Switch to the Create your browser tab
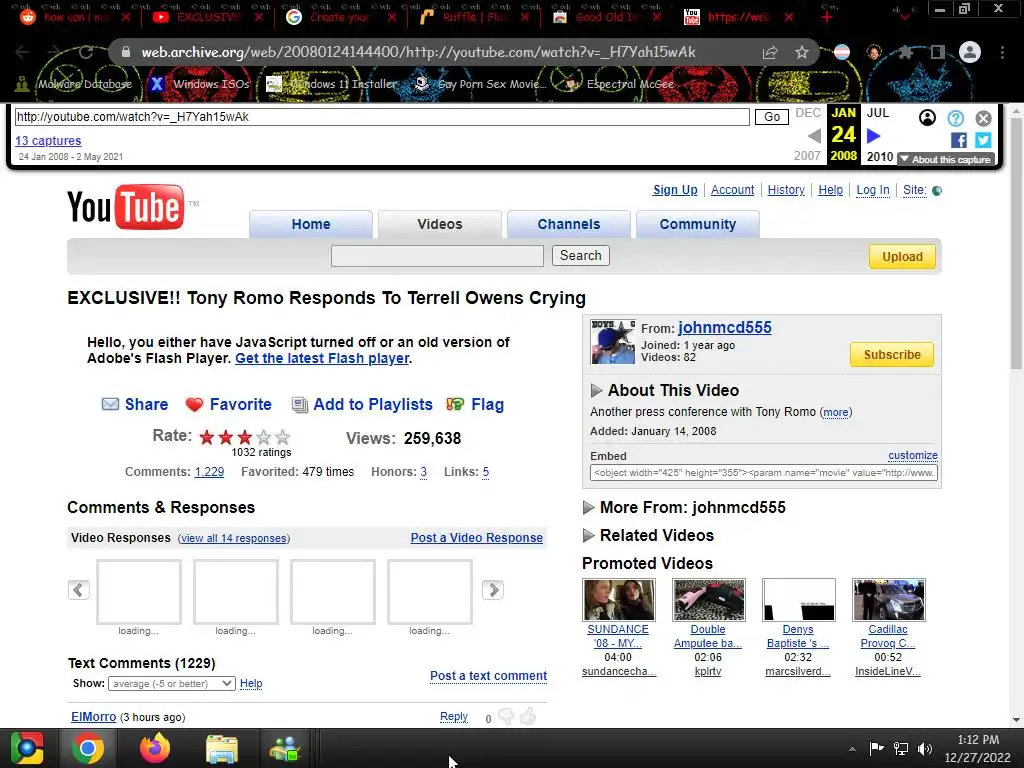The image size is (1024, 768). pos(341,17)
